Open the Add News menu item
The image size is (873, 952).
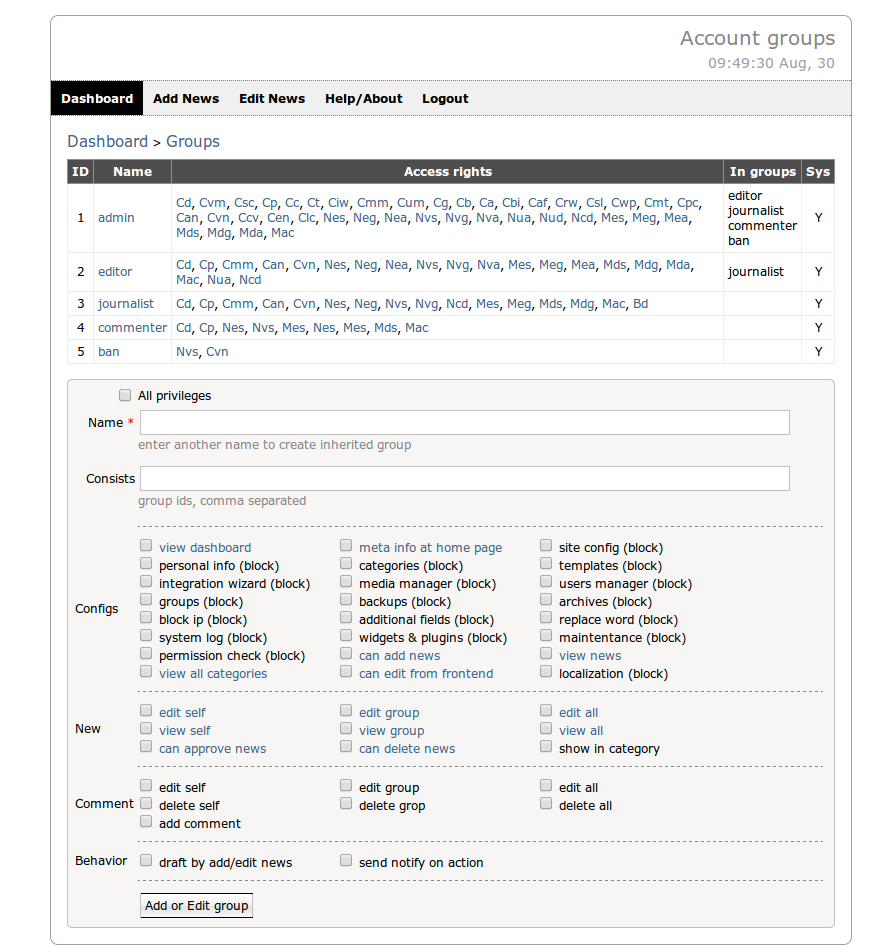tap(186, 99)
